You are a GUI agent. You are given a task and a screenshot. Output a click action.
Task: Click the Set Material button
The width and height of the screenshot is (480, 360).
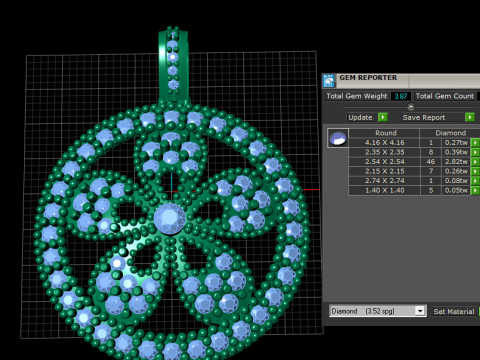coord(454,311)
